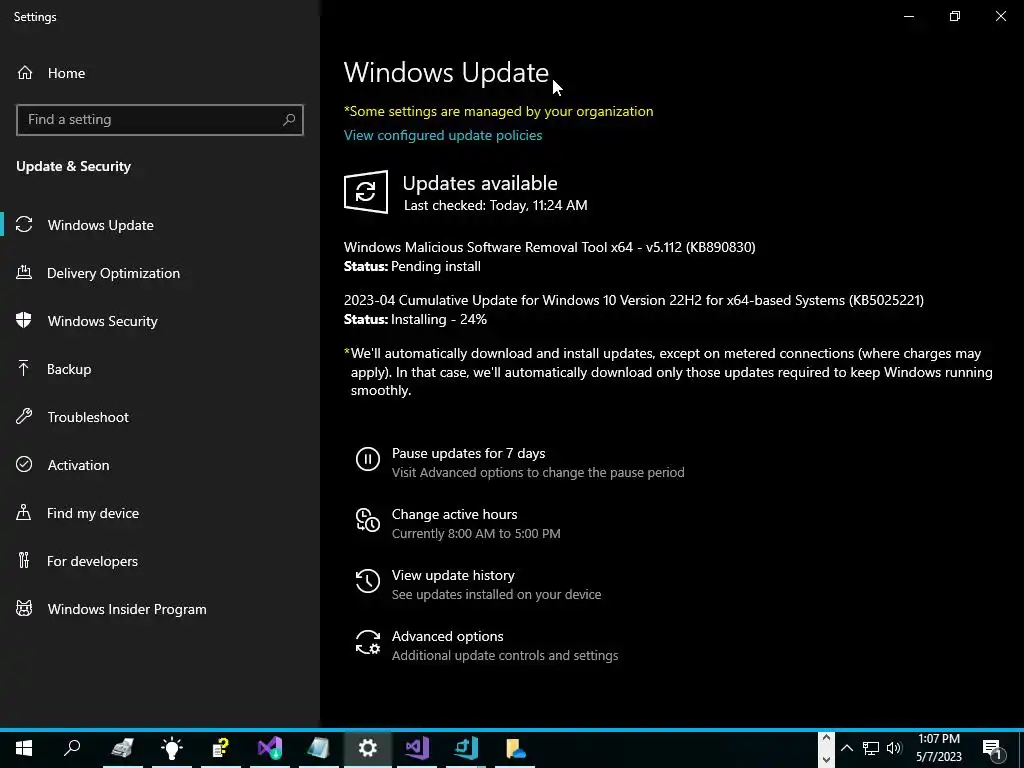Click the Windows Update sync icon in sidebar
The height and width of the screenshot is (768, 1024).
(x=24, y=225)
